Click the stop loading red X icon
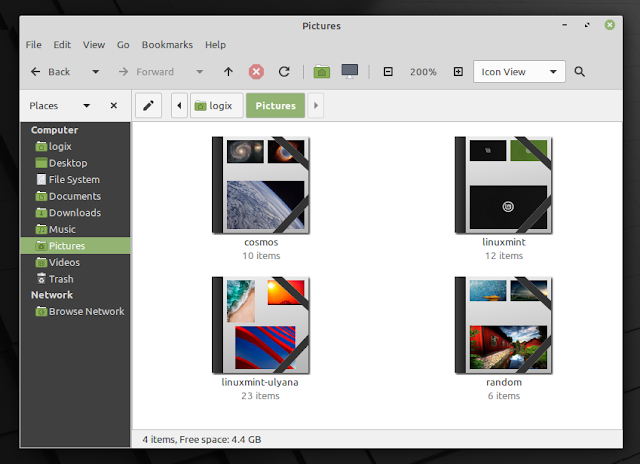This screenshot has height=464, width=640. coord(256,72)
